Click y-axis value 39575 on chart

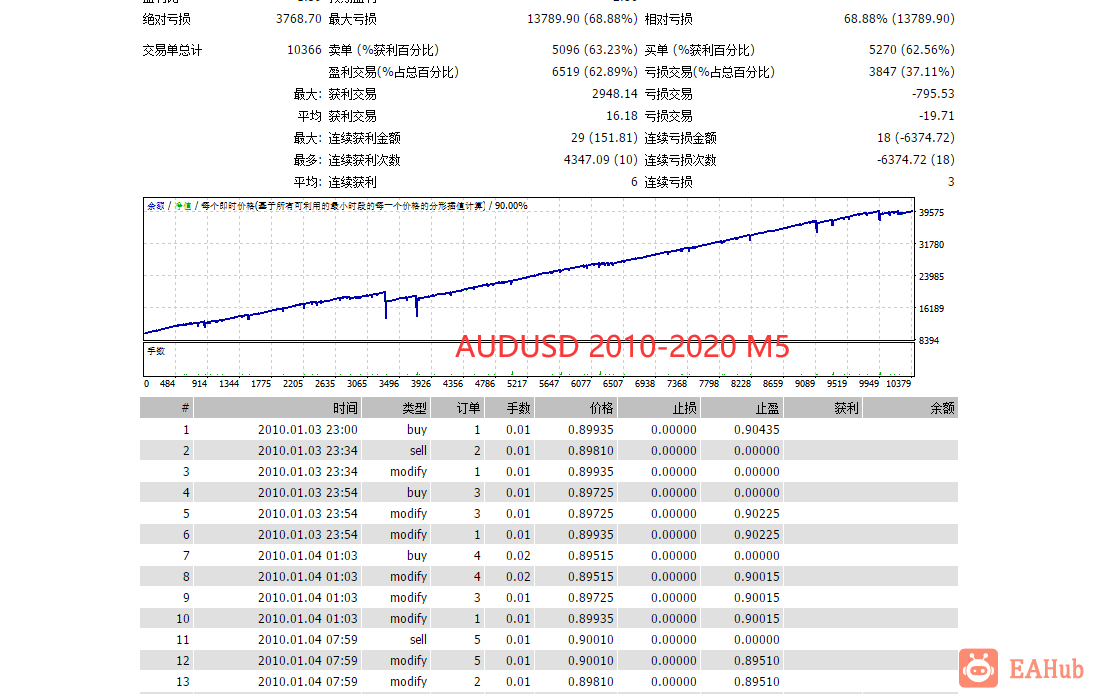click(x=931, y=212)
